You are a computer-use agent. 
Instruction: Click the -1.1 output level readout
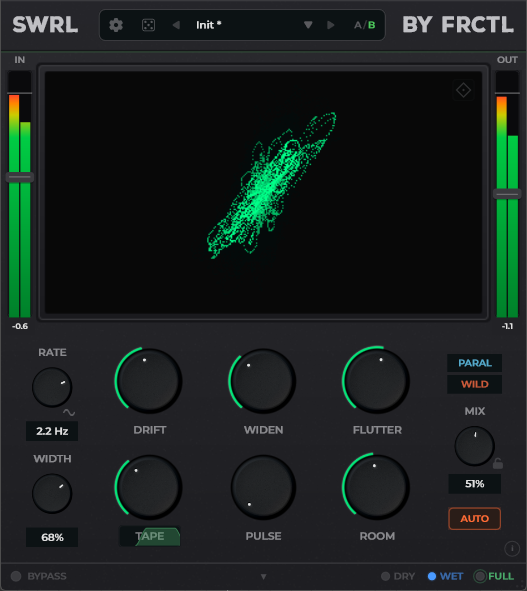(507, 326)
